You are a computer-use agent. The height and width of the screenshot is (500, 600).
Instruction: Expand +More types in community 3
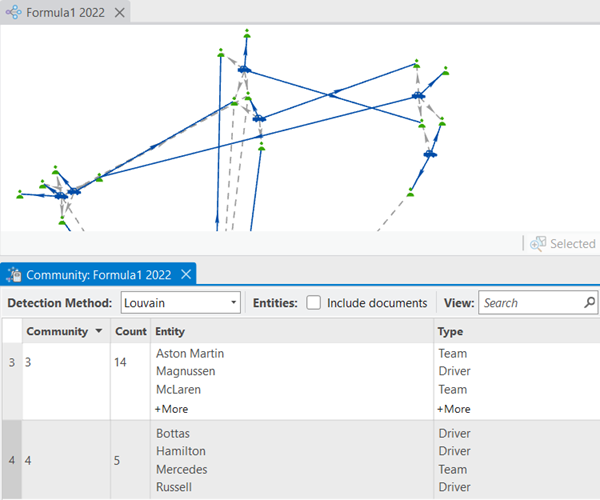[453, 409]
